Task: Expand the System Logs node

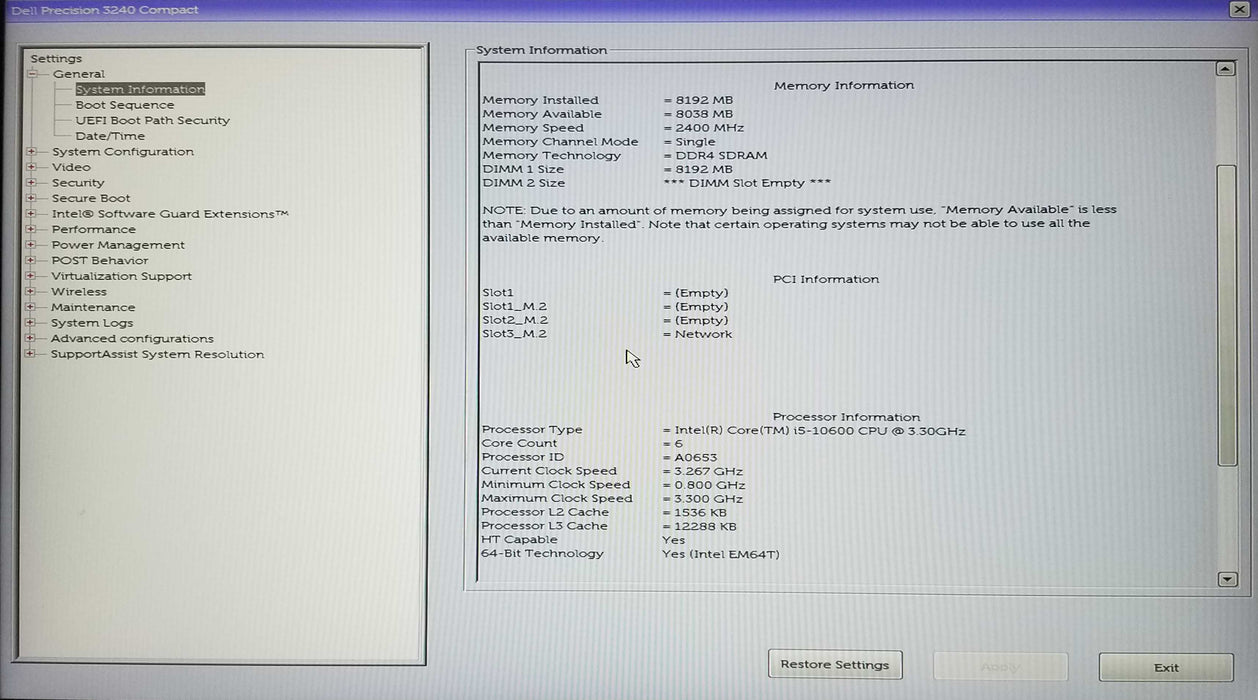Action: coord(32,323)
